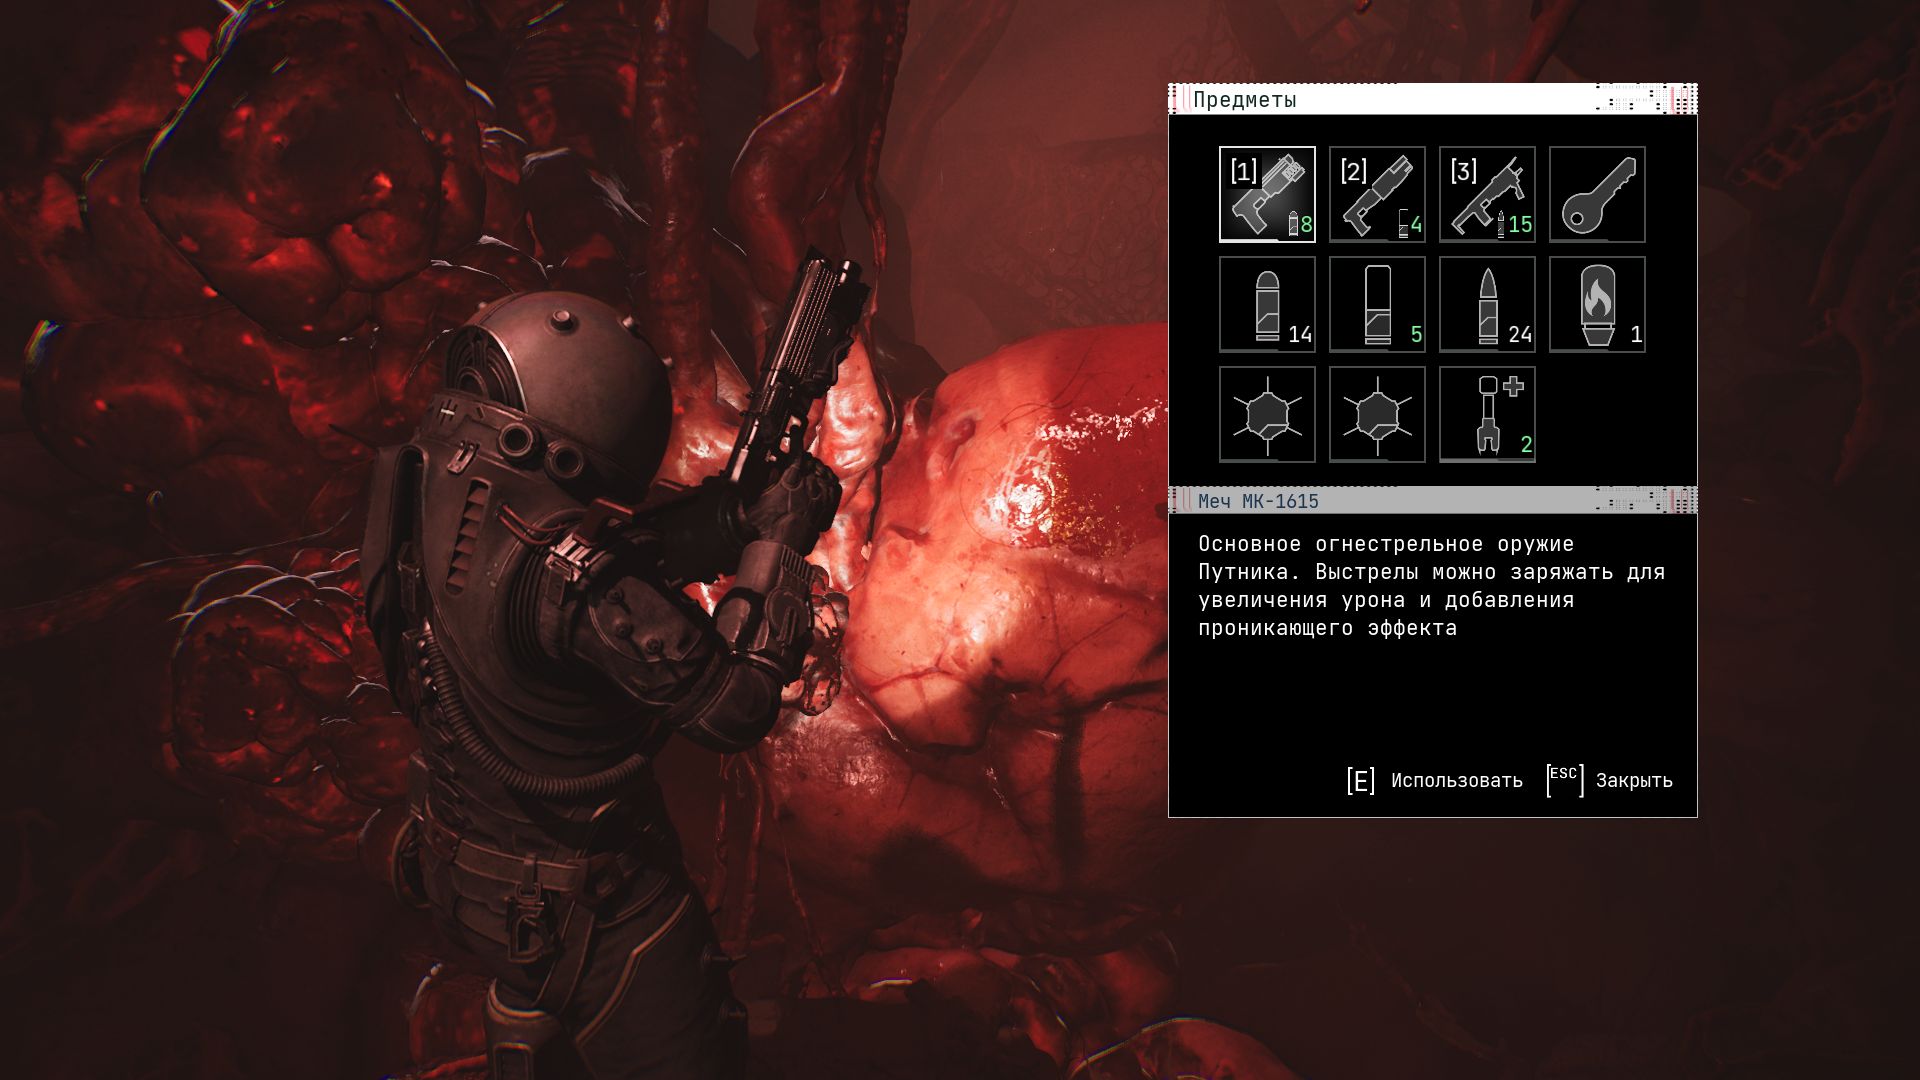
Task: Select the second hexagonal mine item
Action: click(x=1376, y=414)
